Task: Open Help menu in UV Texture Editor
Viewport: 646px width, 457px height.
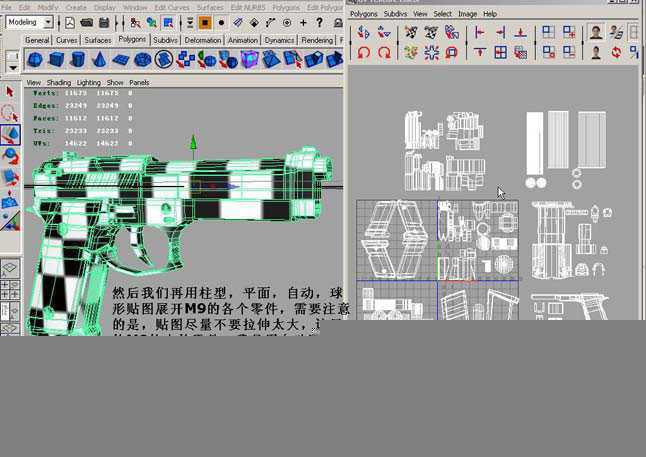Action: (x=489, y=14)
